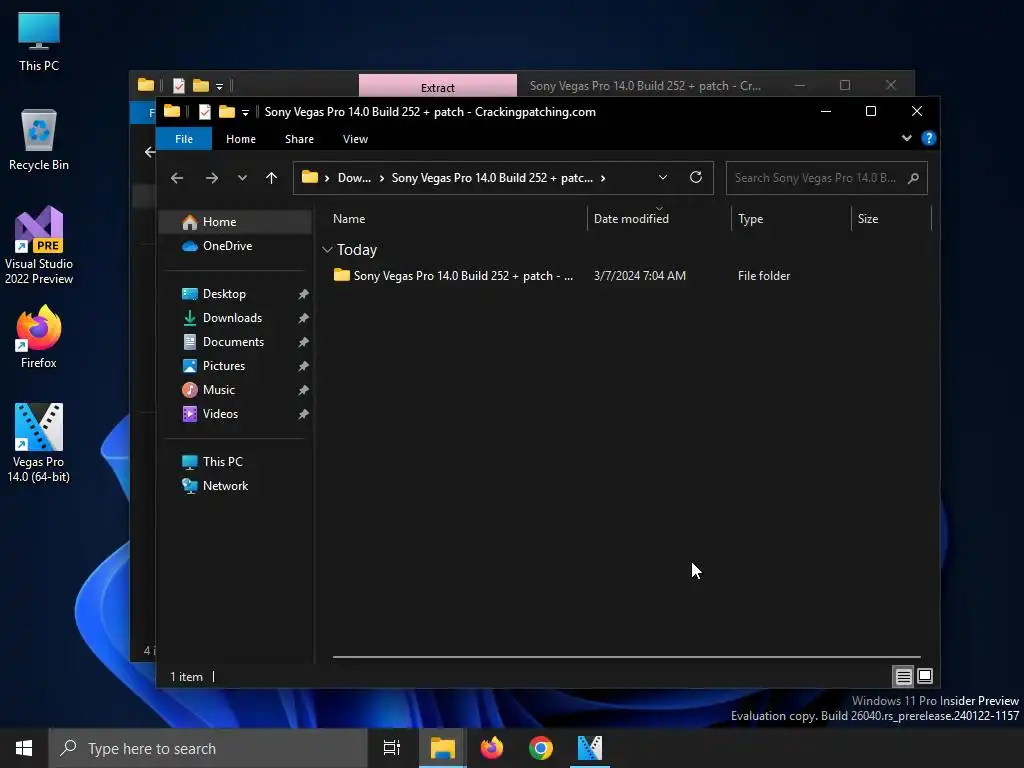
Task: Refresh the current folder view
Action: [x=696, y=178]
